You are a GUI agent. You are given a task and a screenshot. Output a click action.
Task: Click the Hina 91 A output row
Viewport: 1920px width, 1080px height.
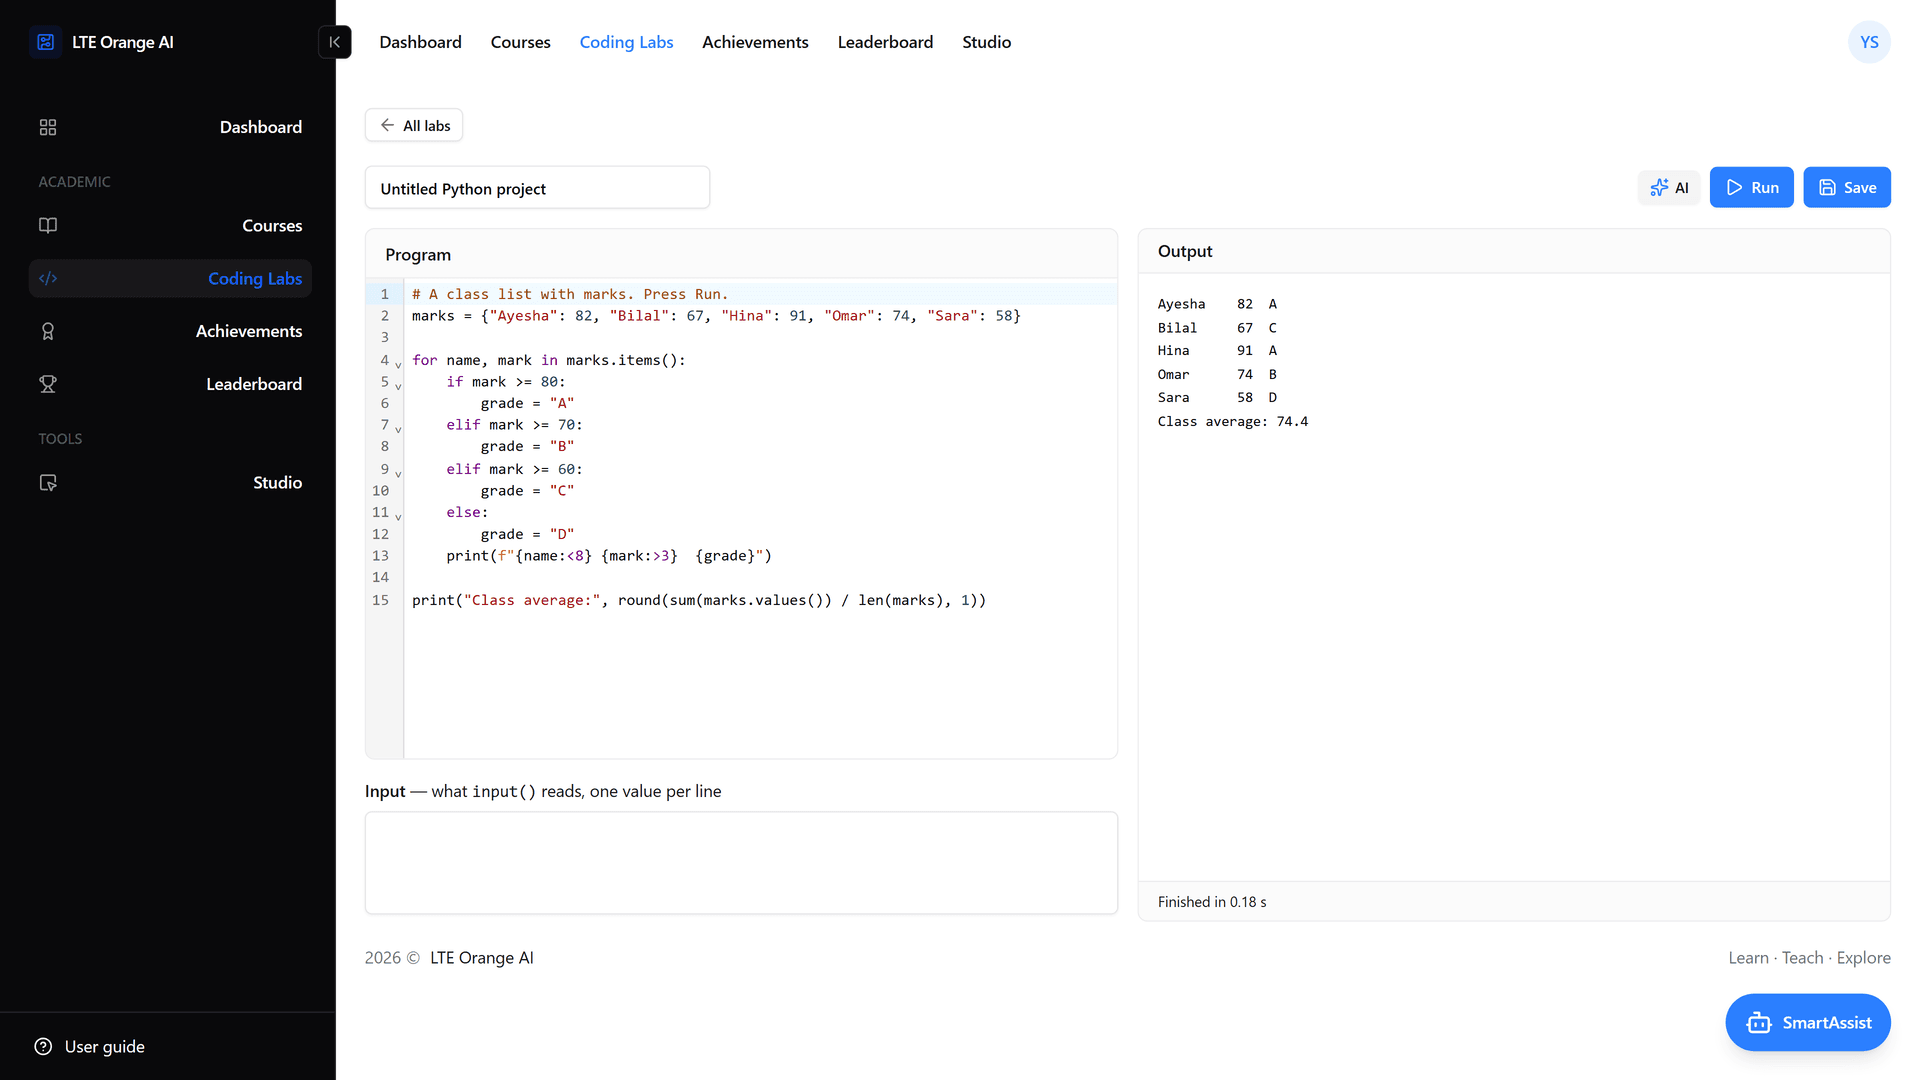(x=1216, y=350)
